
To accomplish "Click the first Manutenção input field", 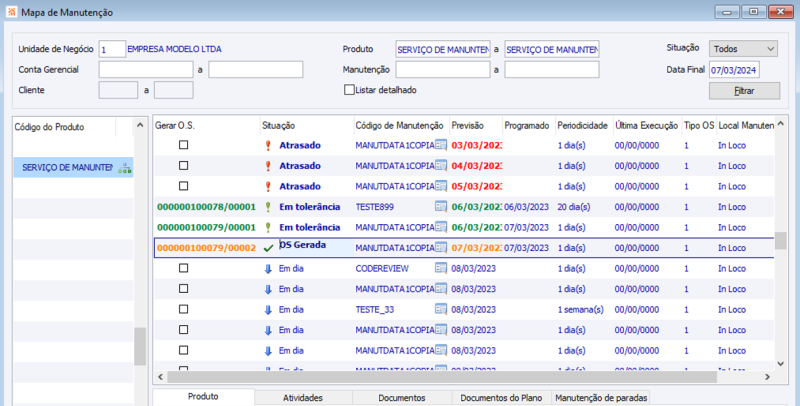I will click(443, 69).
